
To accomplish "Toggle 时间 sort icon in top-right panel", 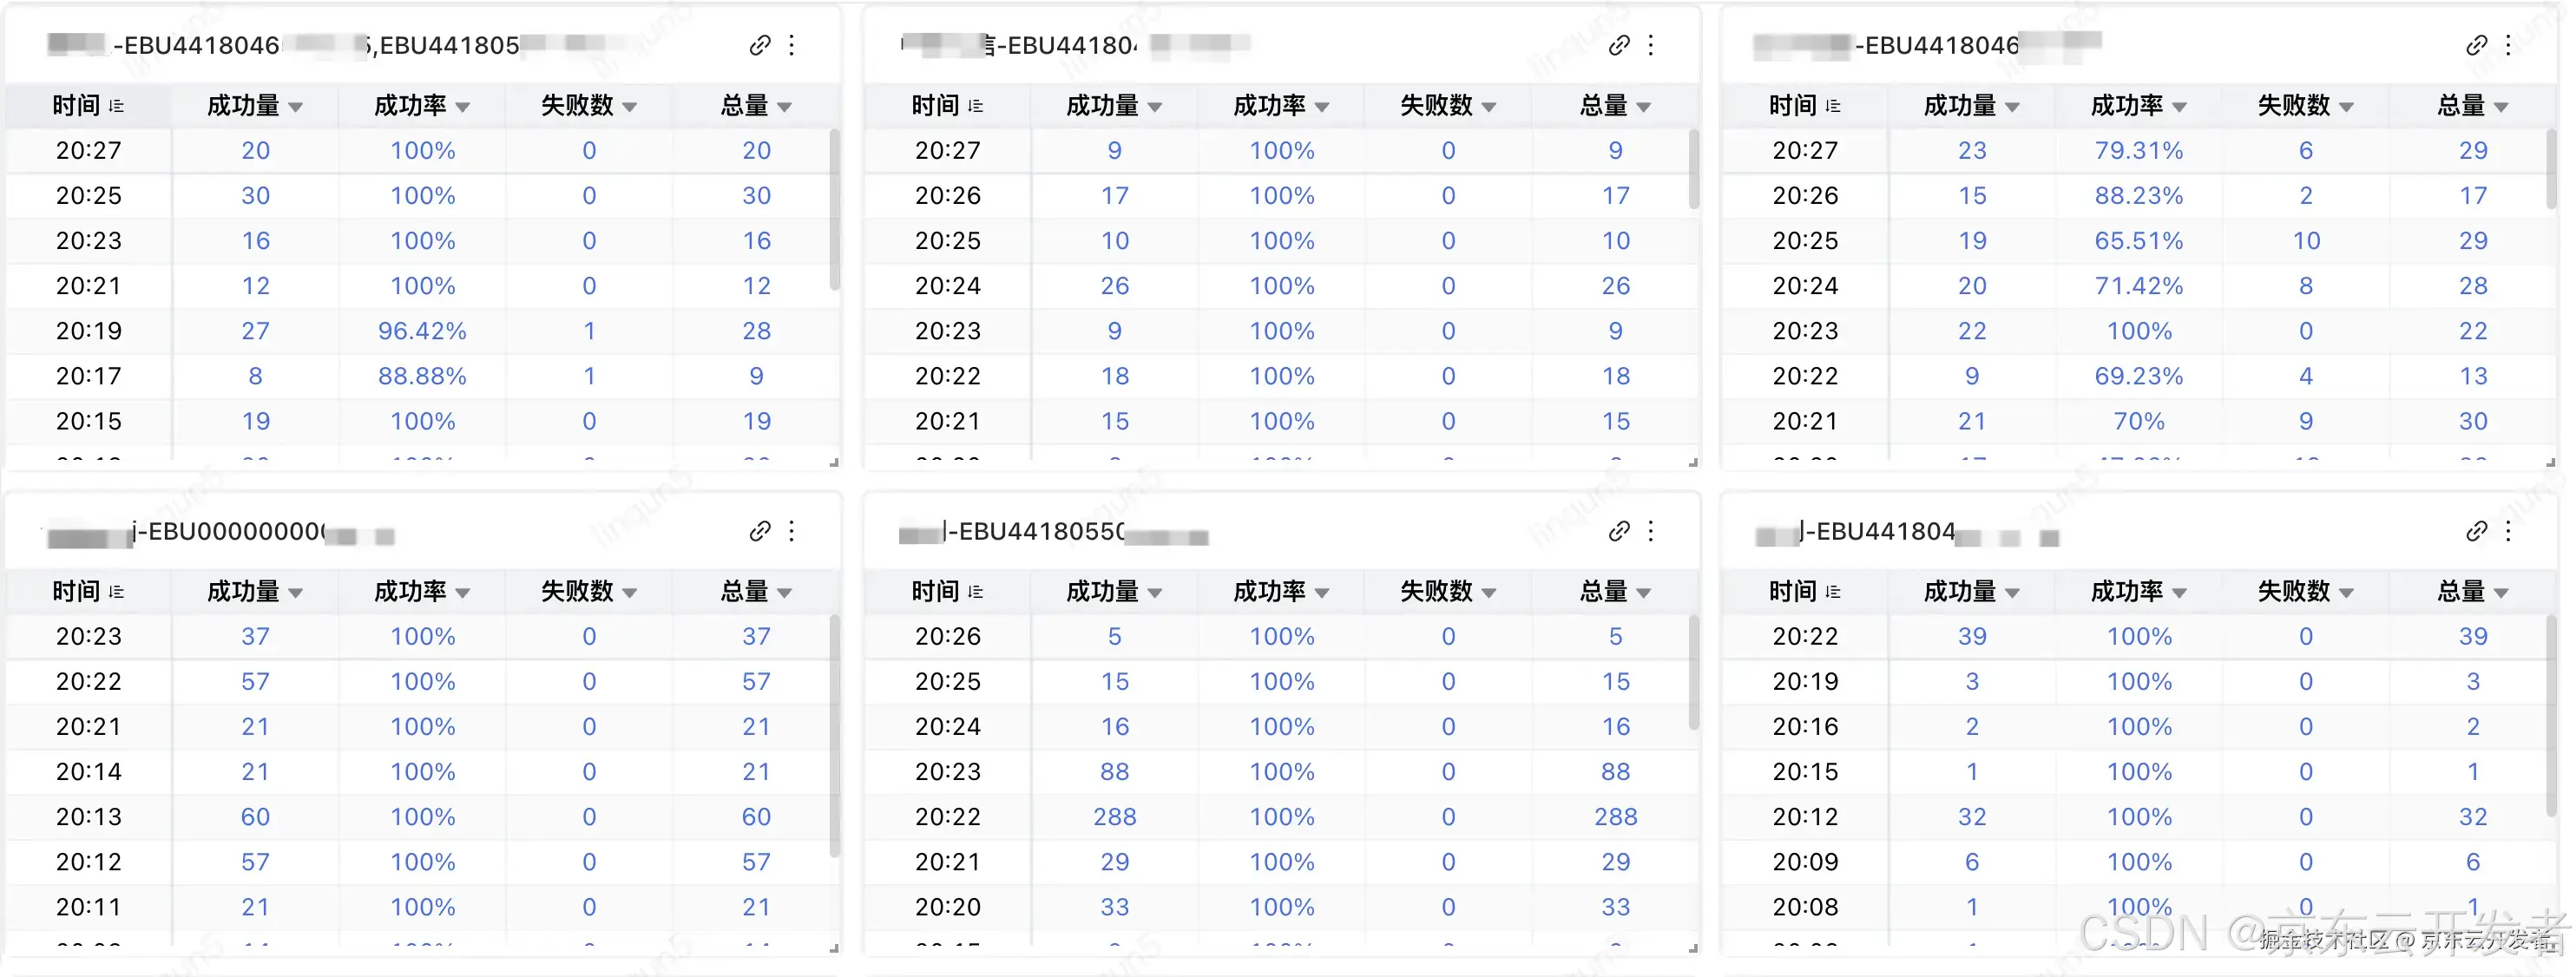I will (x=1833, y=106).
